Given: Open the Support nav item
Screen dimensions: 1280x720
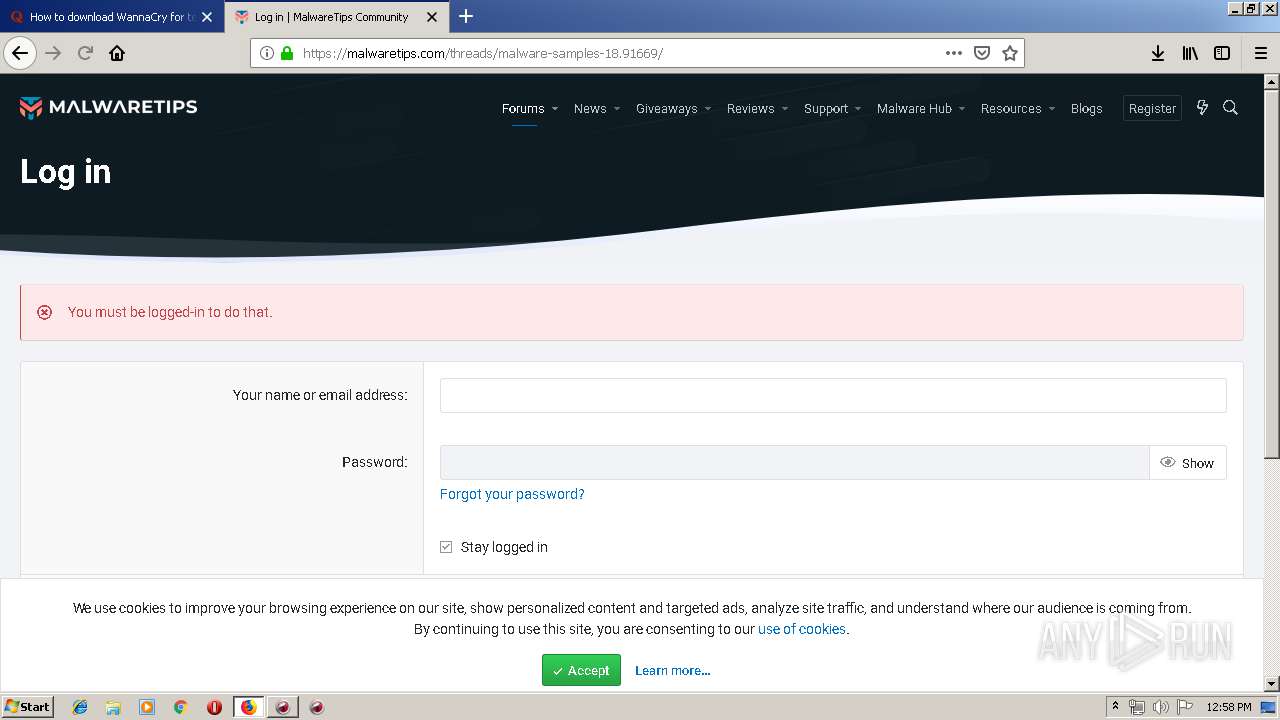Looking at the screenshot, I should [x=826, y=109].
